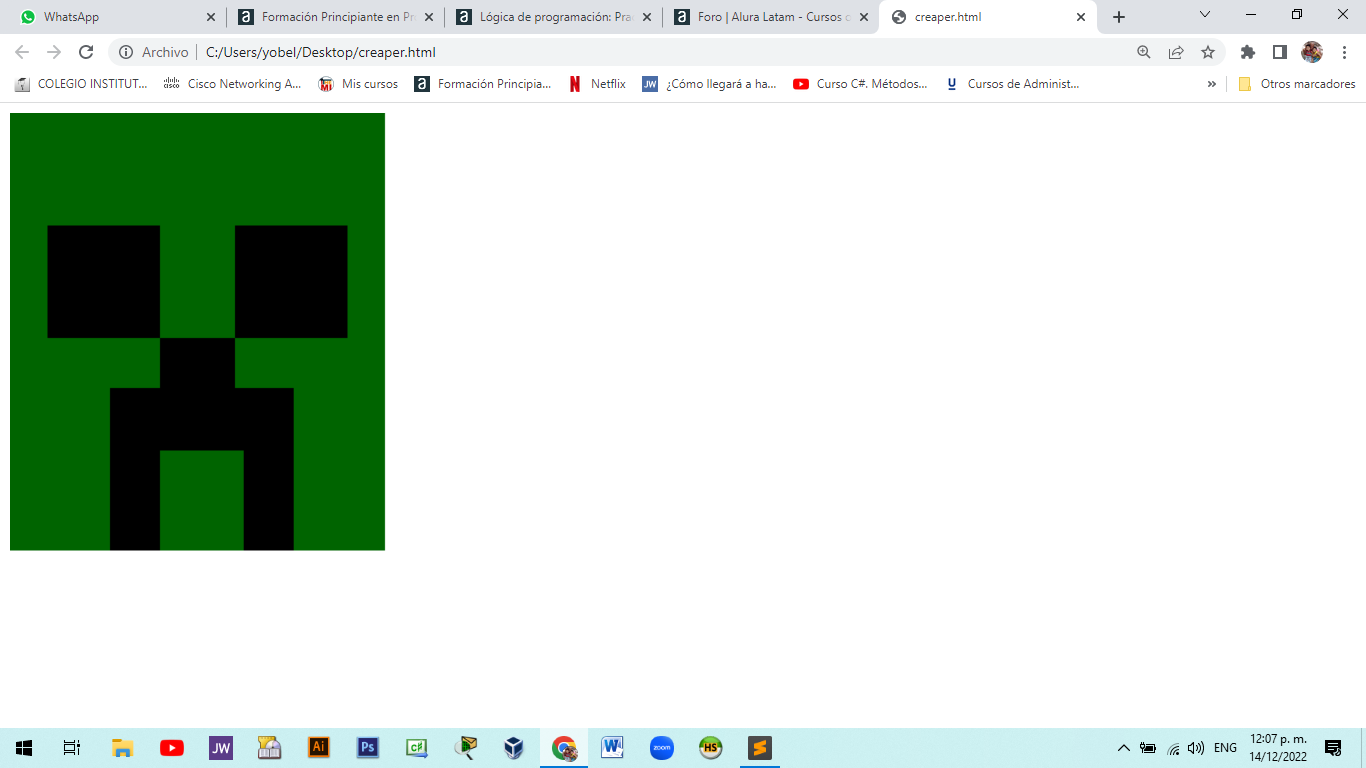The height and width of the screenshot is (768, 1366).
Task: Reload the creaper.html page
Action: (x=86, y=52)
